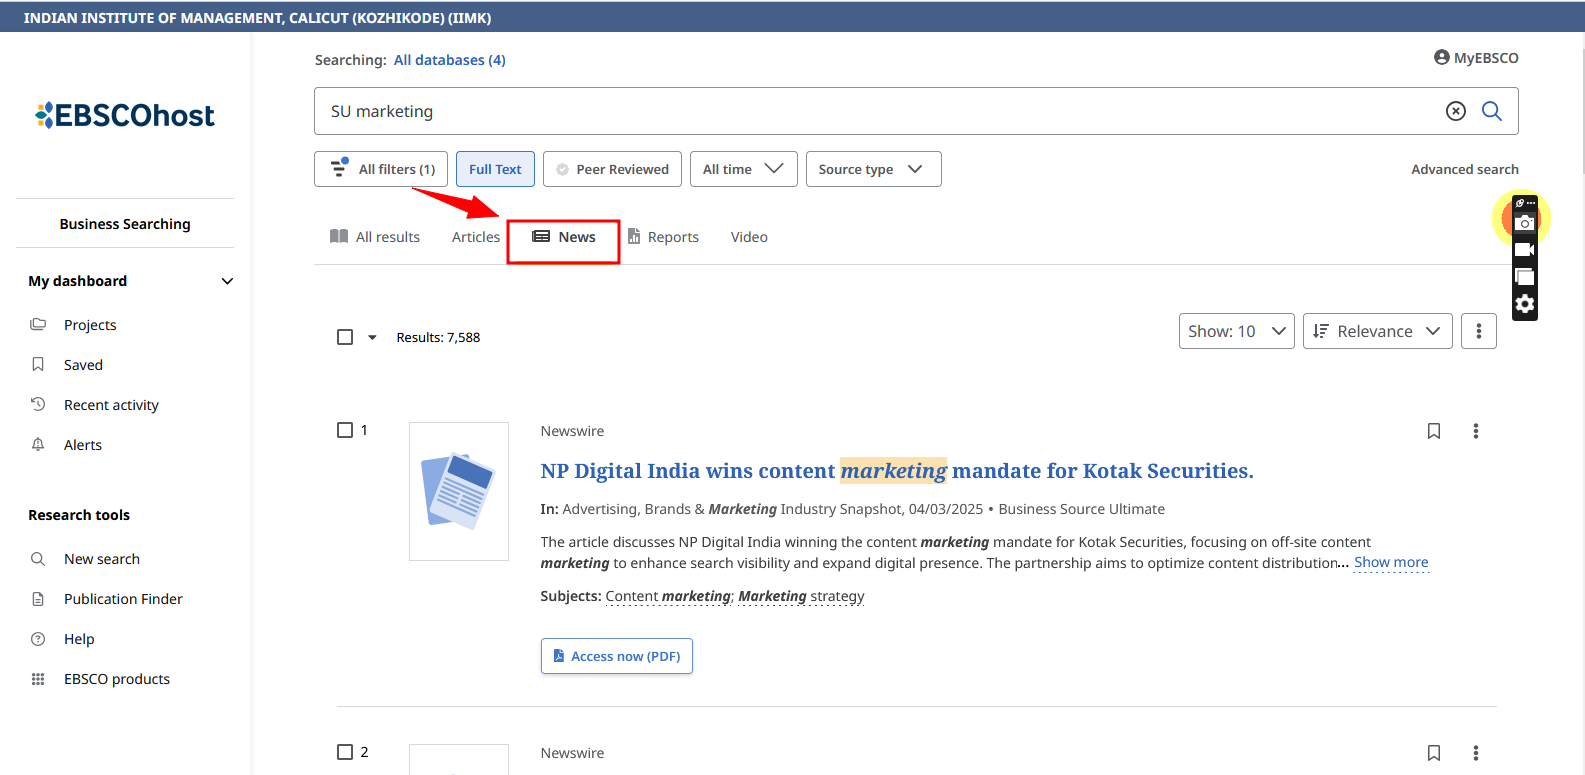This screenshot has height=775, width=1585.
Task: Click the video record icon in floating toolbar
Action: tap(1524, 250)
